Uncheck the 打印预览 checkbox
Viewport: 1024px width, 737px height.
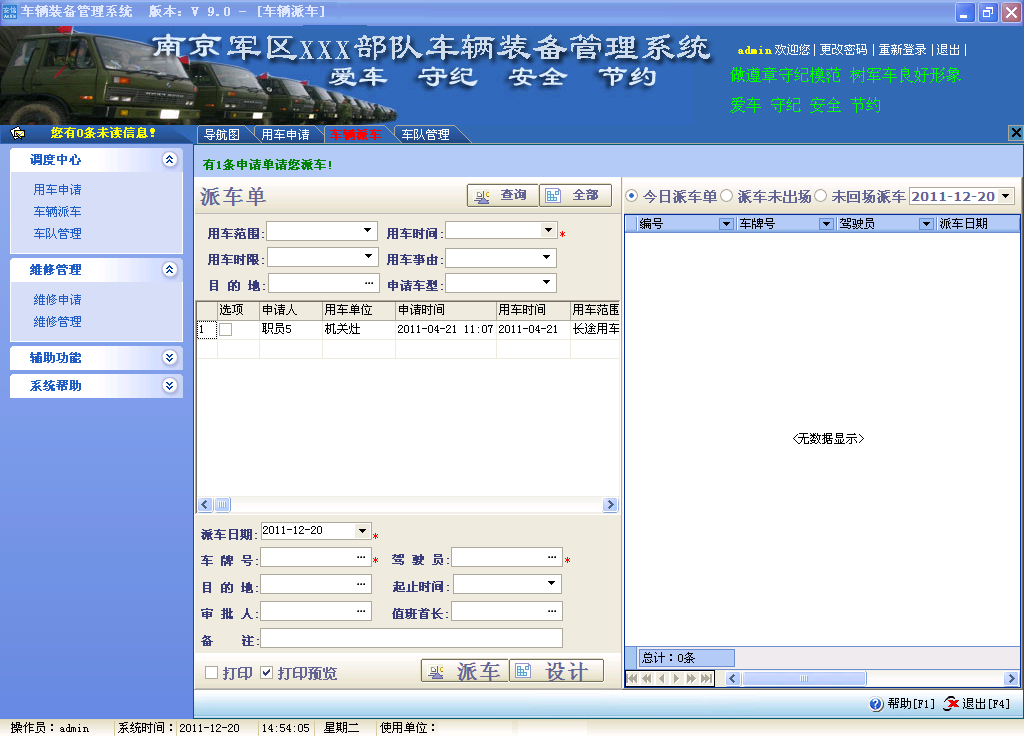pyautogui.click(x=267, y=673)
